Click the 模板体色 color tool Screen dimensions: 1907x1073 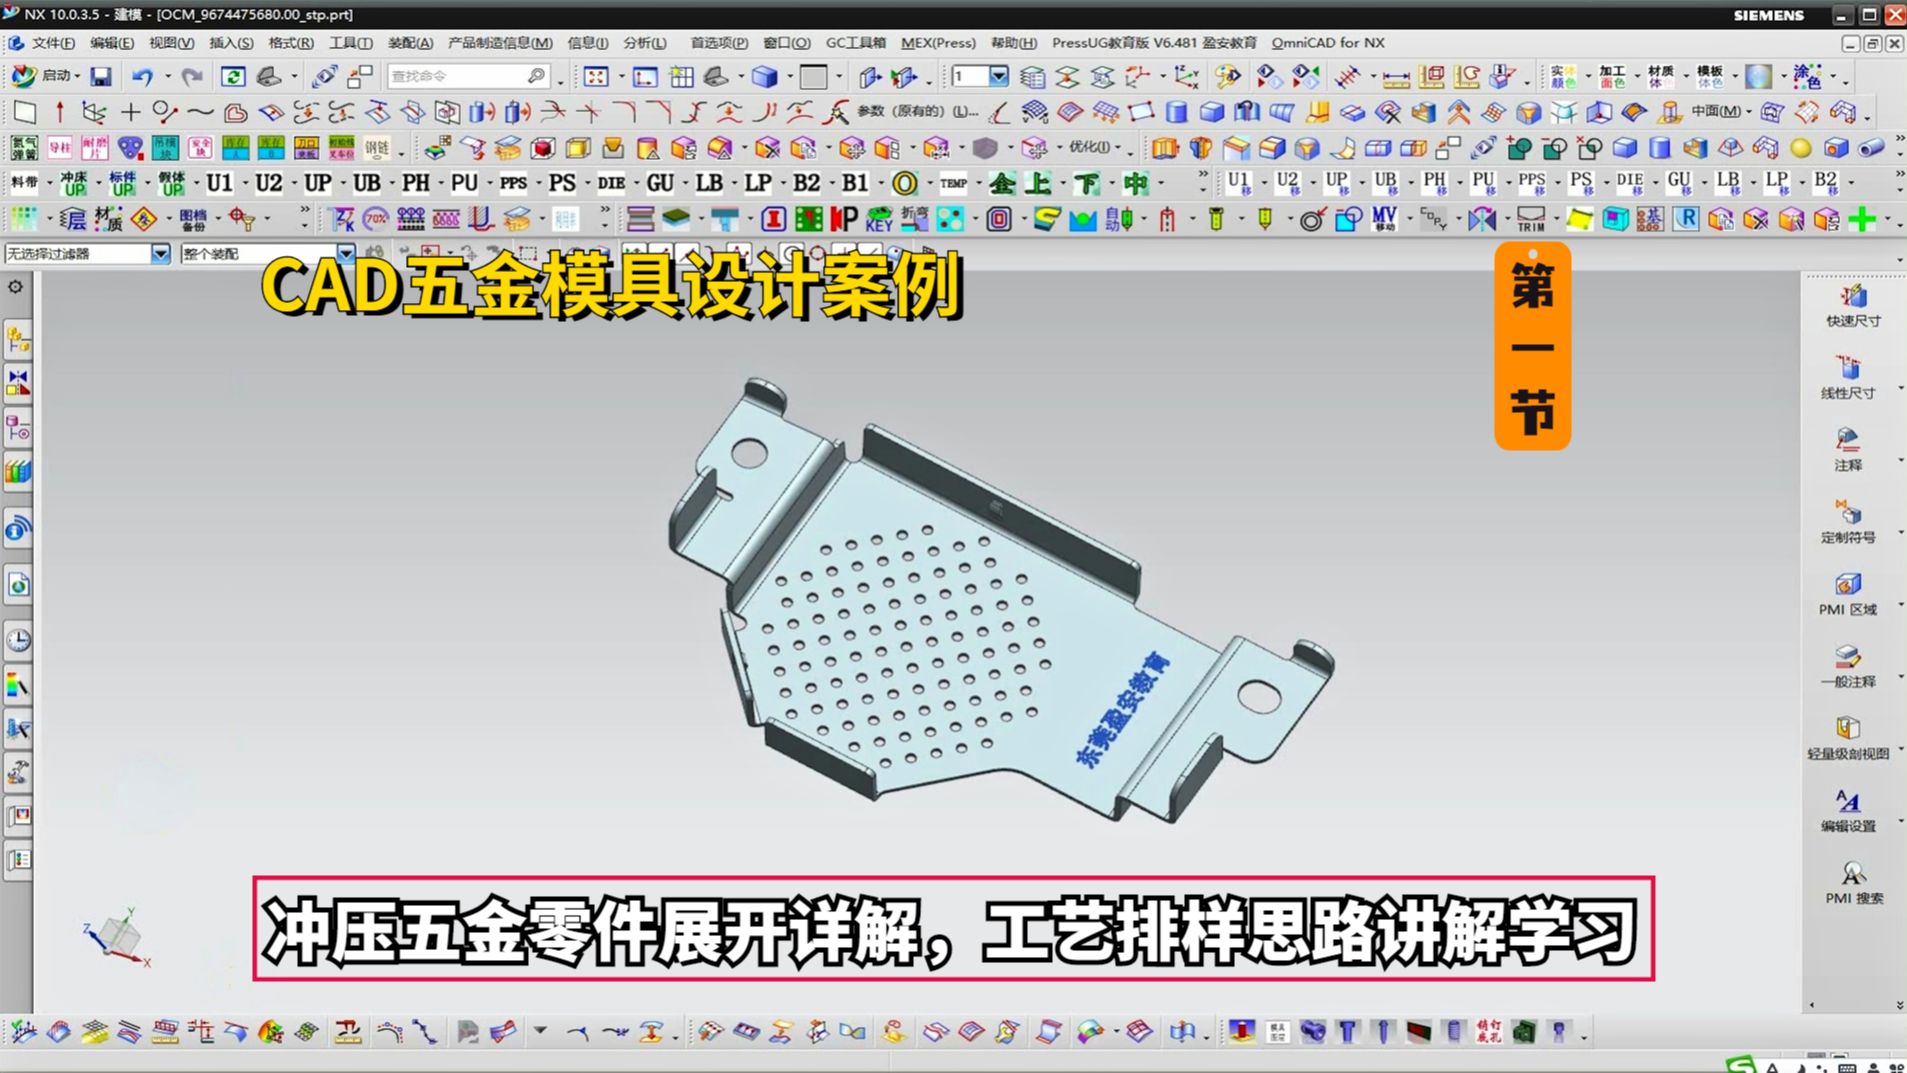[1710, 76]
